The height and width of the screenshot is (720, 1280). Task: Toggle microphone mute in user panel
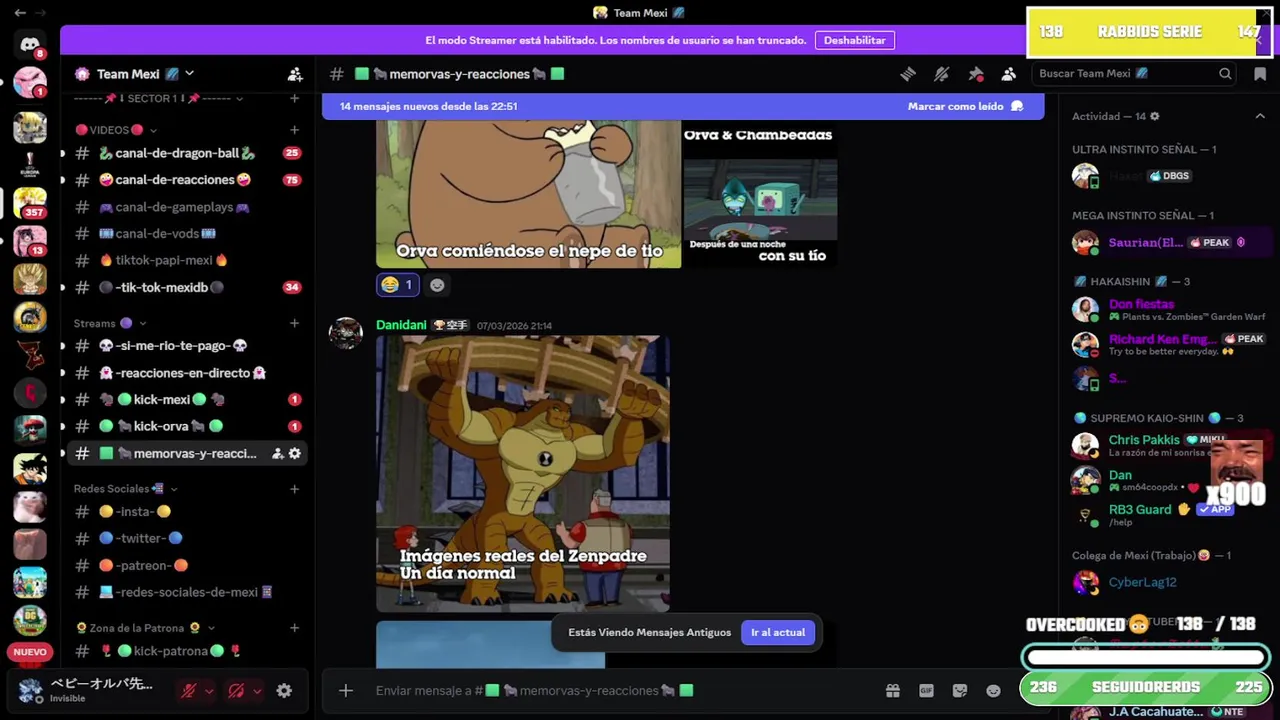188,690
